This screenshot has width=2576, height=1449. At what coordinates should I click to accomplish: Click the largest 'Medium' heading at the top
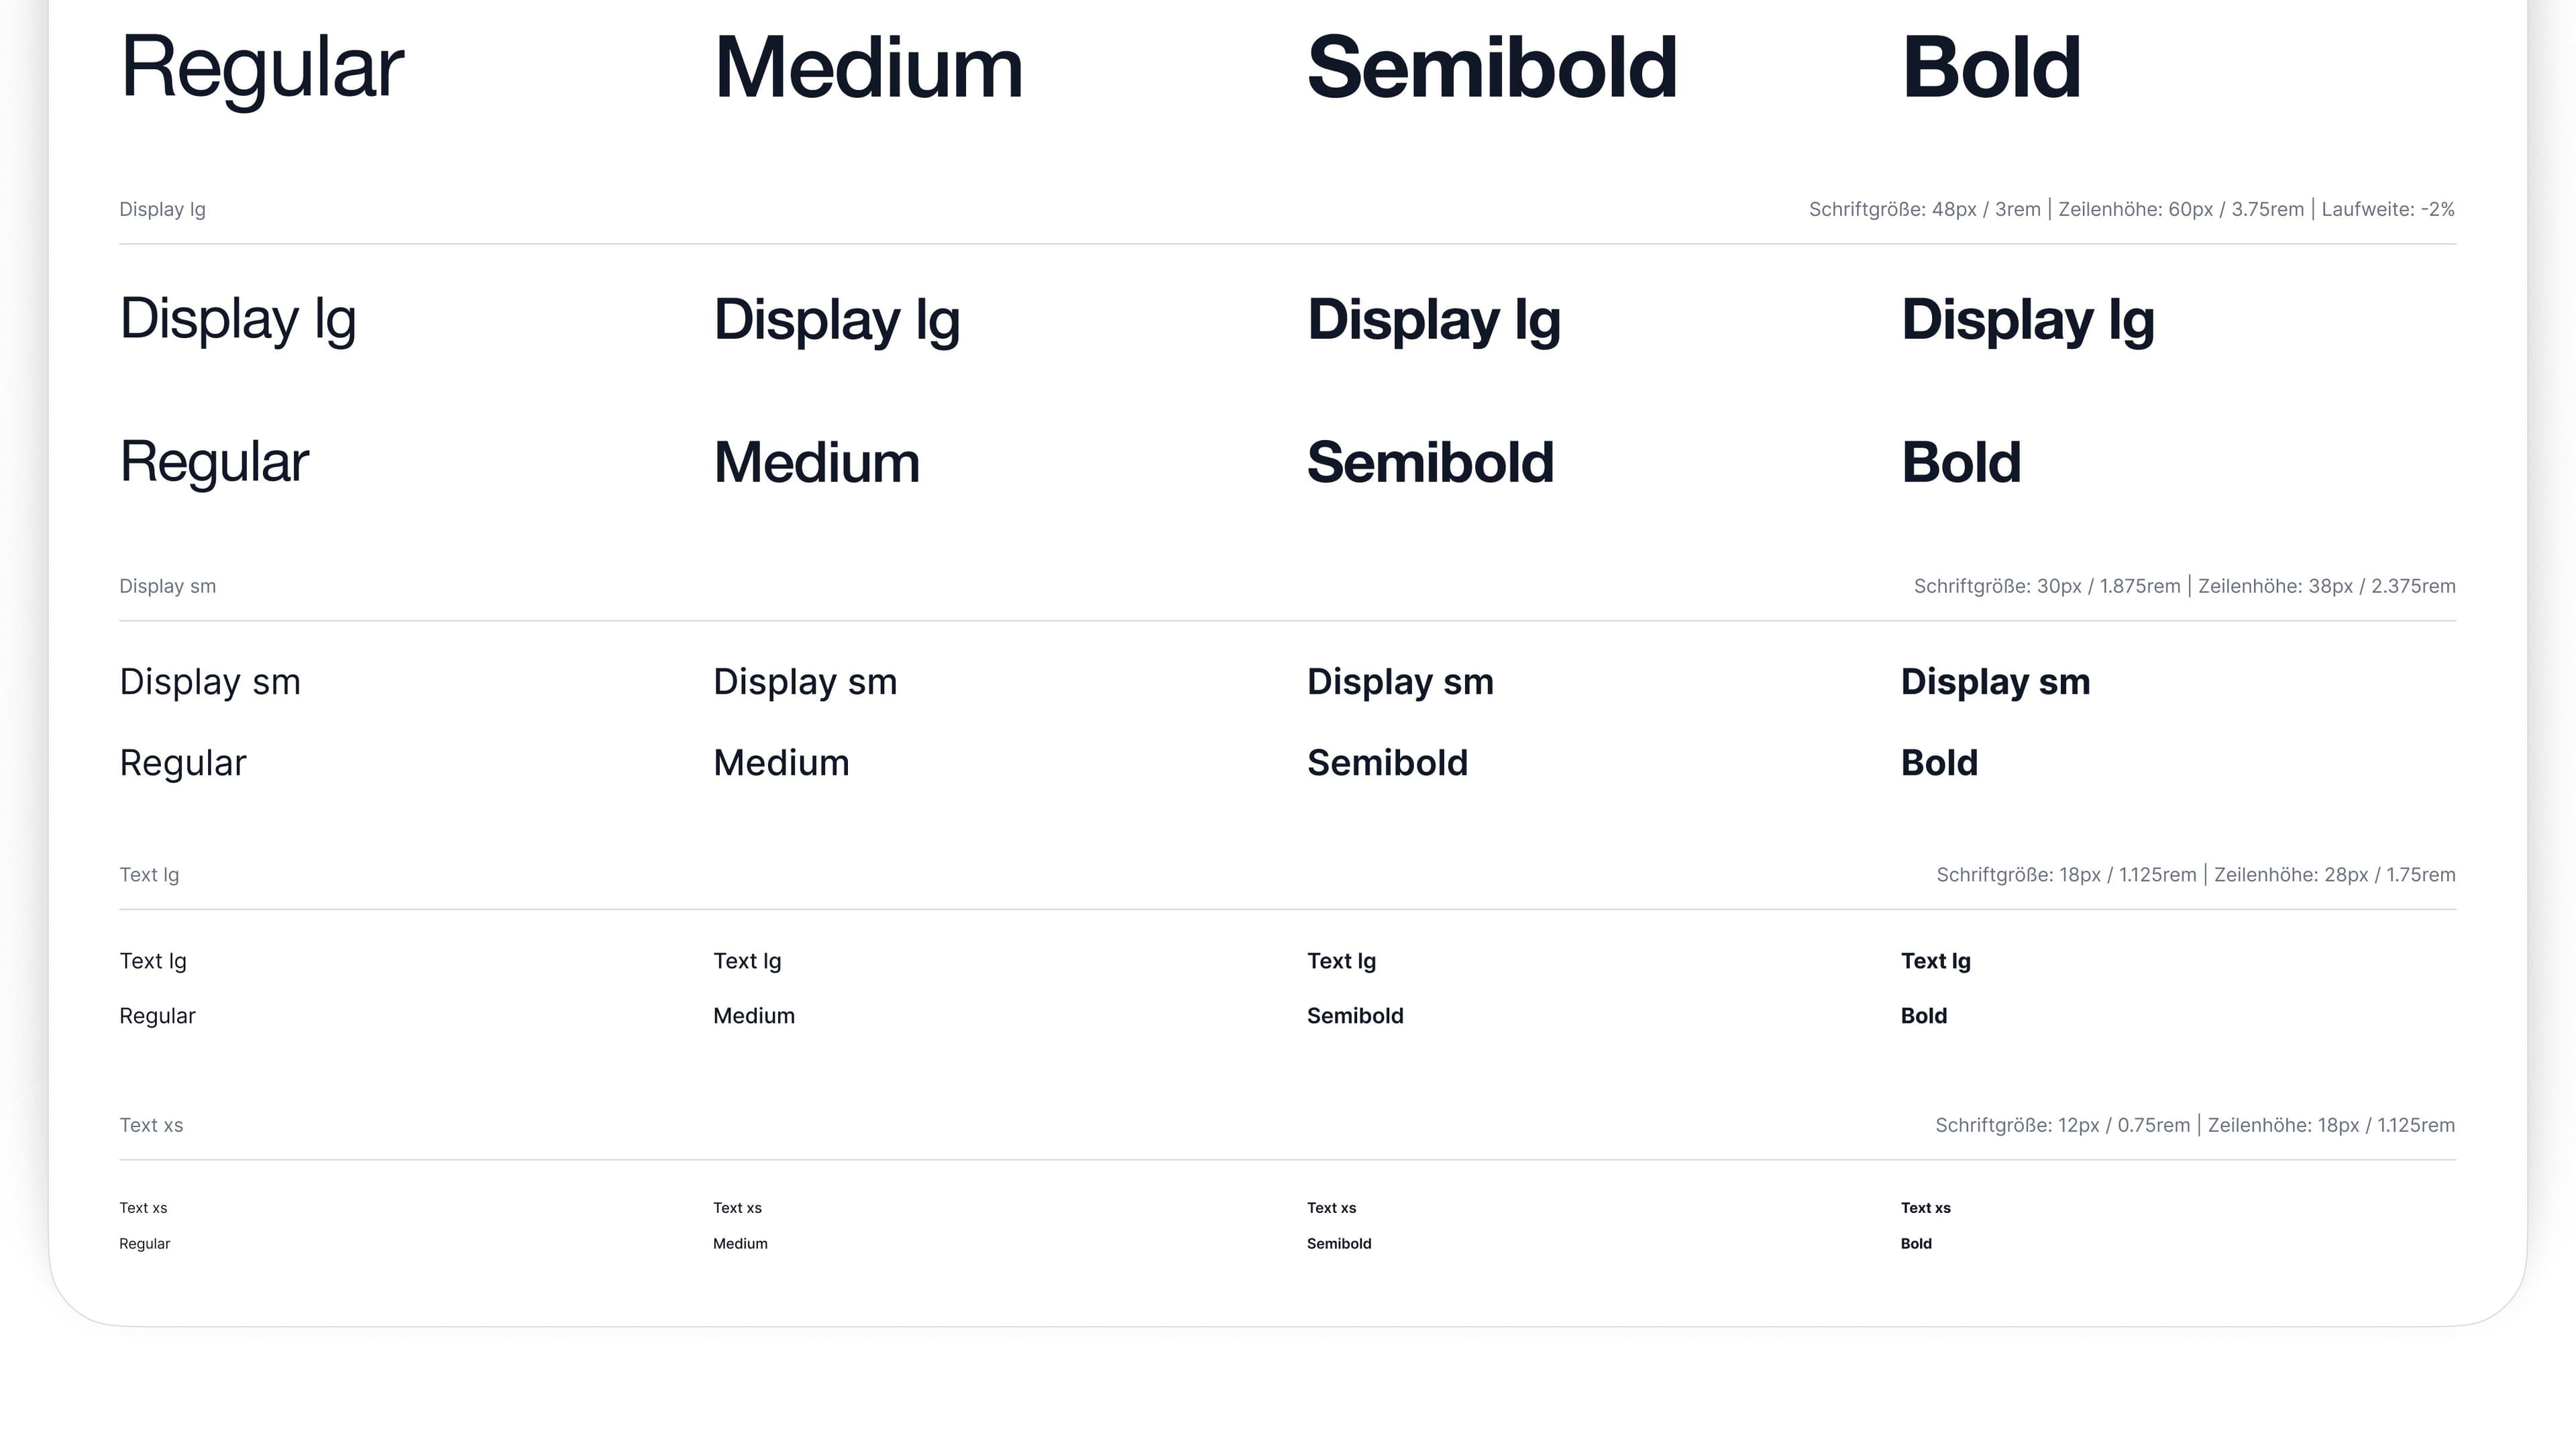[x=868, y=68]
